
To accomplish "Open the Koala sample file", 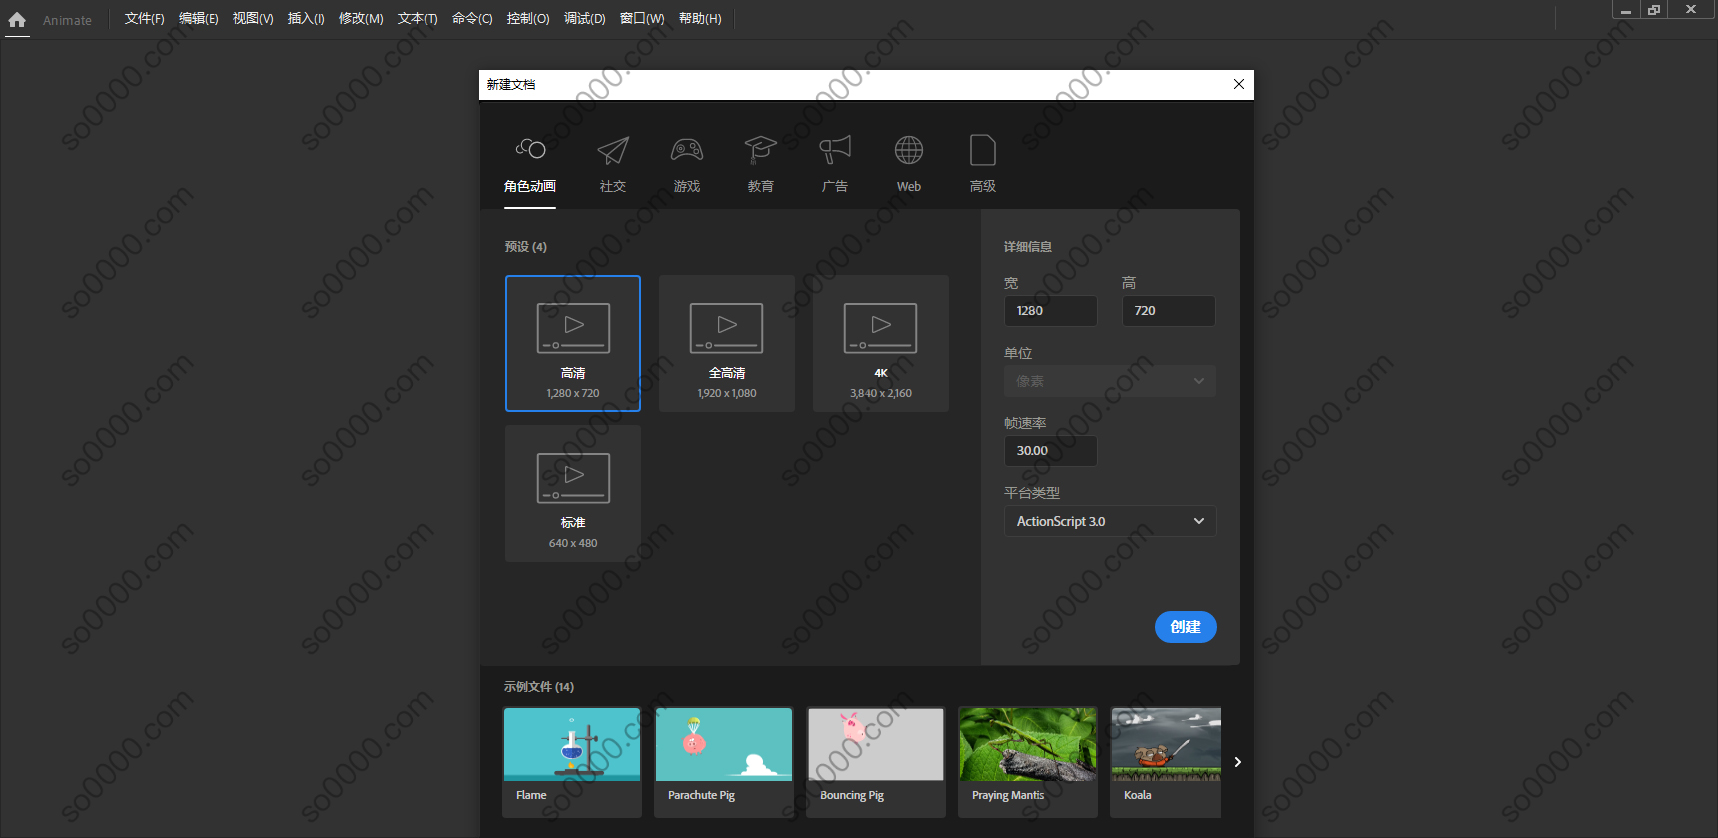I will tap(1166, 762).
